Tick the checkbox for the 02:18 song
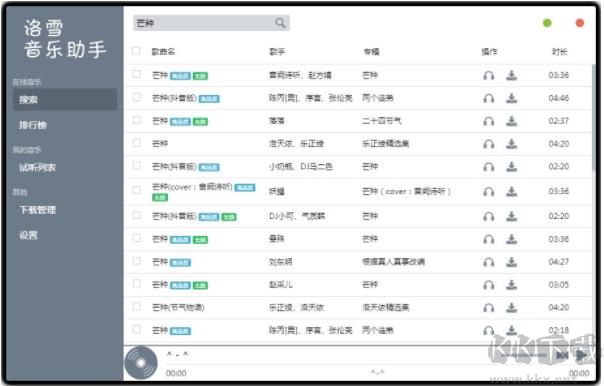Viewport: 604px width, 386px height. 137,329
